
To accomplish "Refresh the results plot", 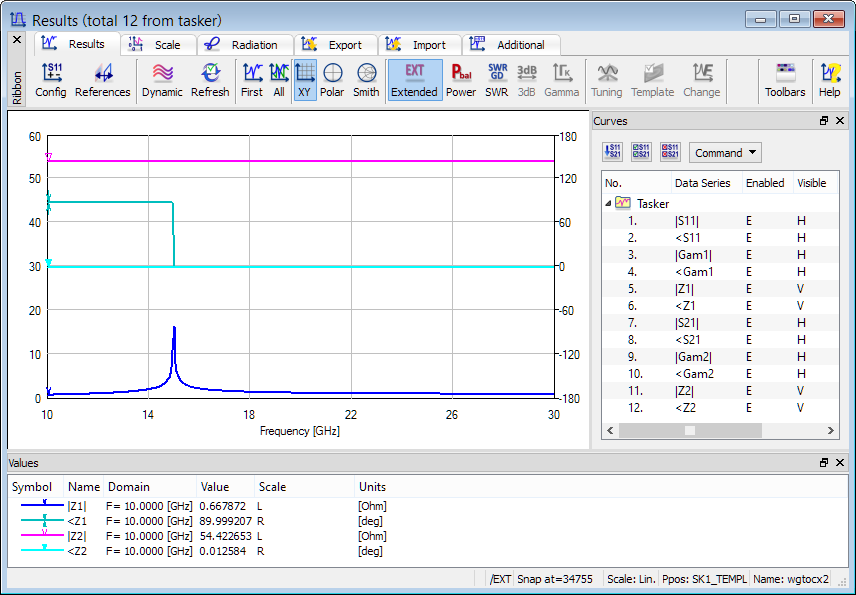I will click(x=210, y=80).
